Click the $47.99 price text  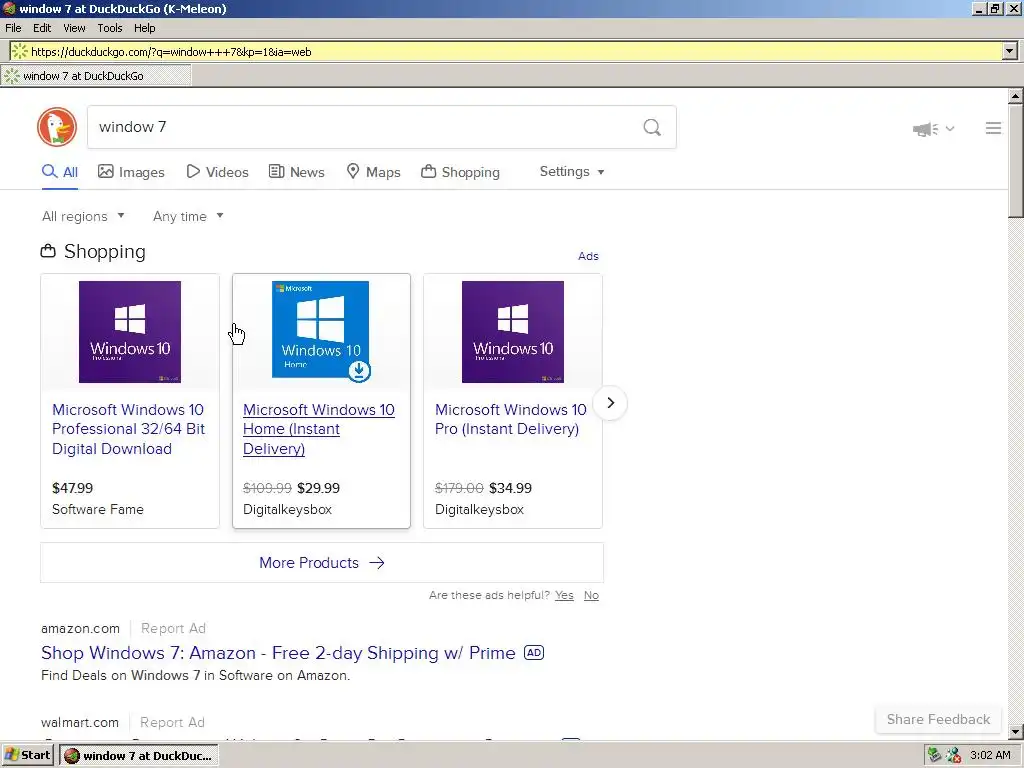tap(72, 488)
